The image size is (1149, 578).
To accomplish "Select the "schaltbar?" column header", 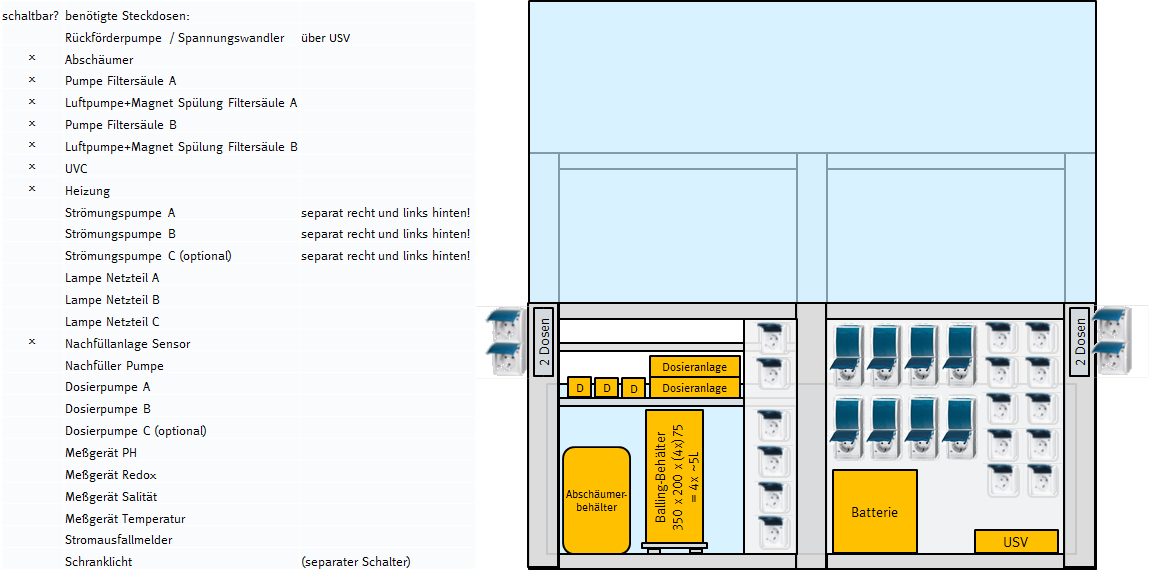I will pos(30,16).
